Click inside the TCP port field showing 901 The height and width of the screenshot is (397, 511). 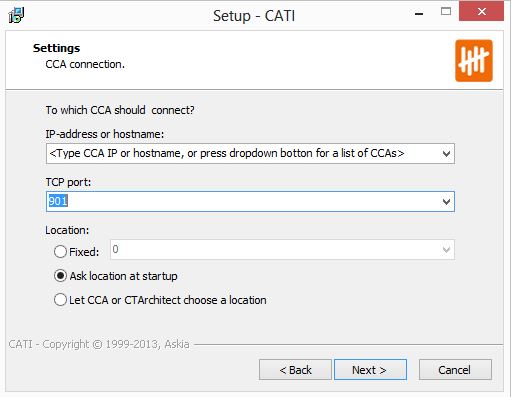click(x=243, y=202)
